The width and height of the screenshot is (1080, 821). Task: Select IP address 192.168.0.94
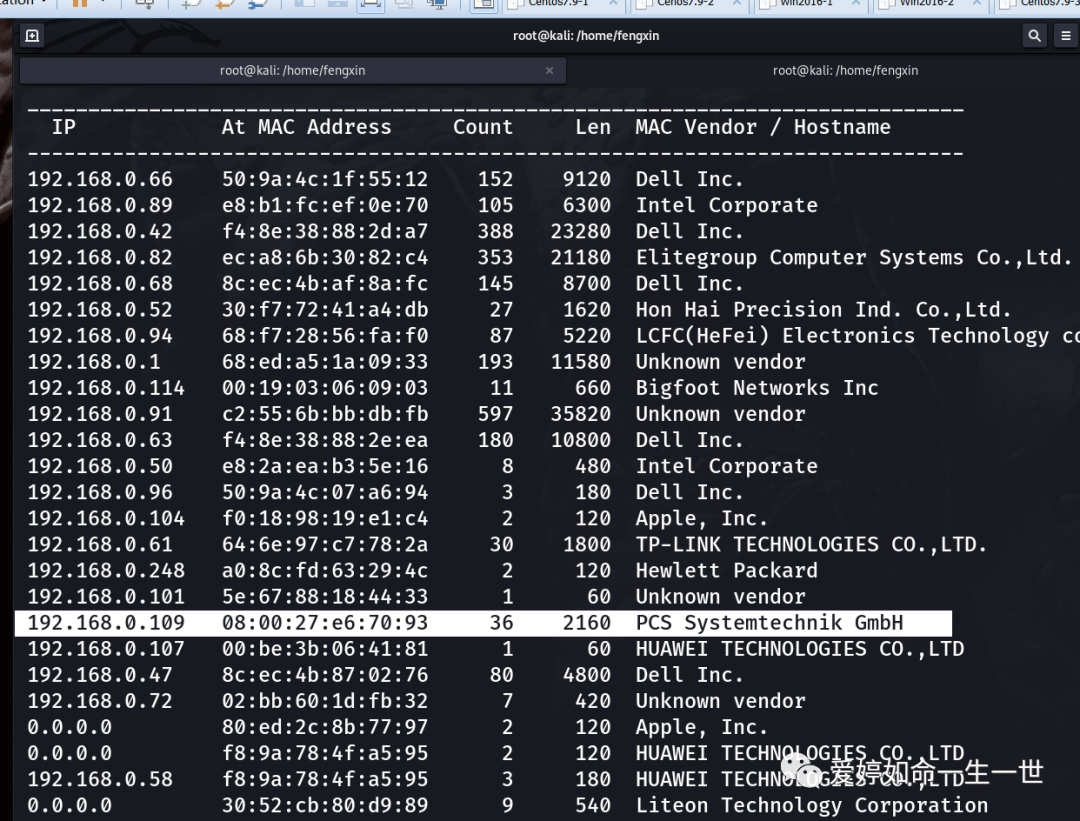100,336
